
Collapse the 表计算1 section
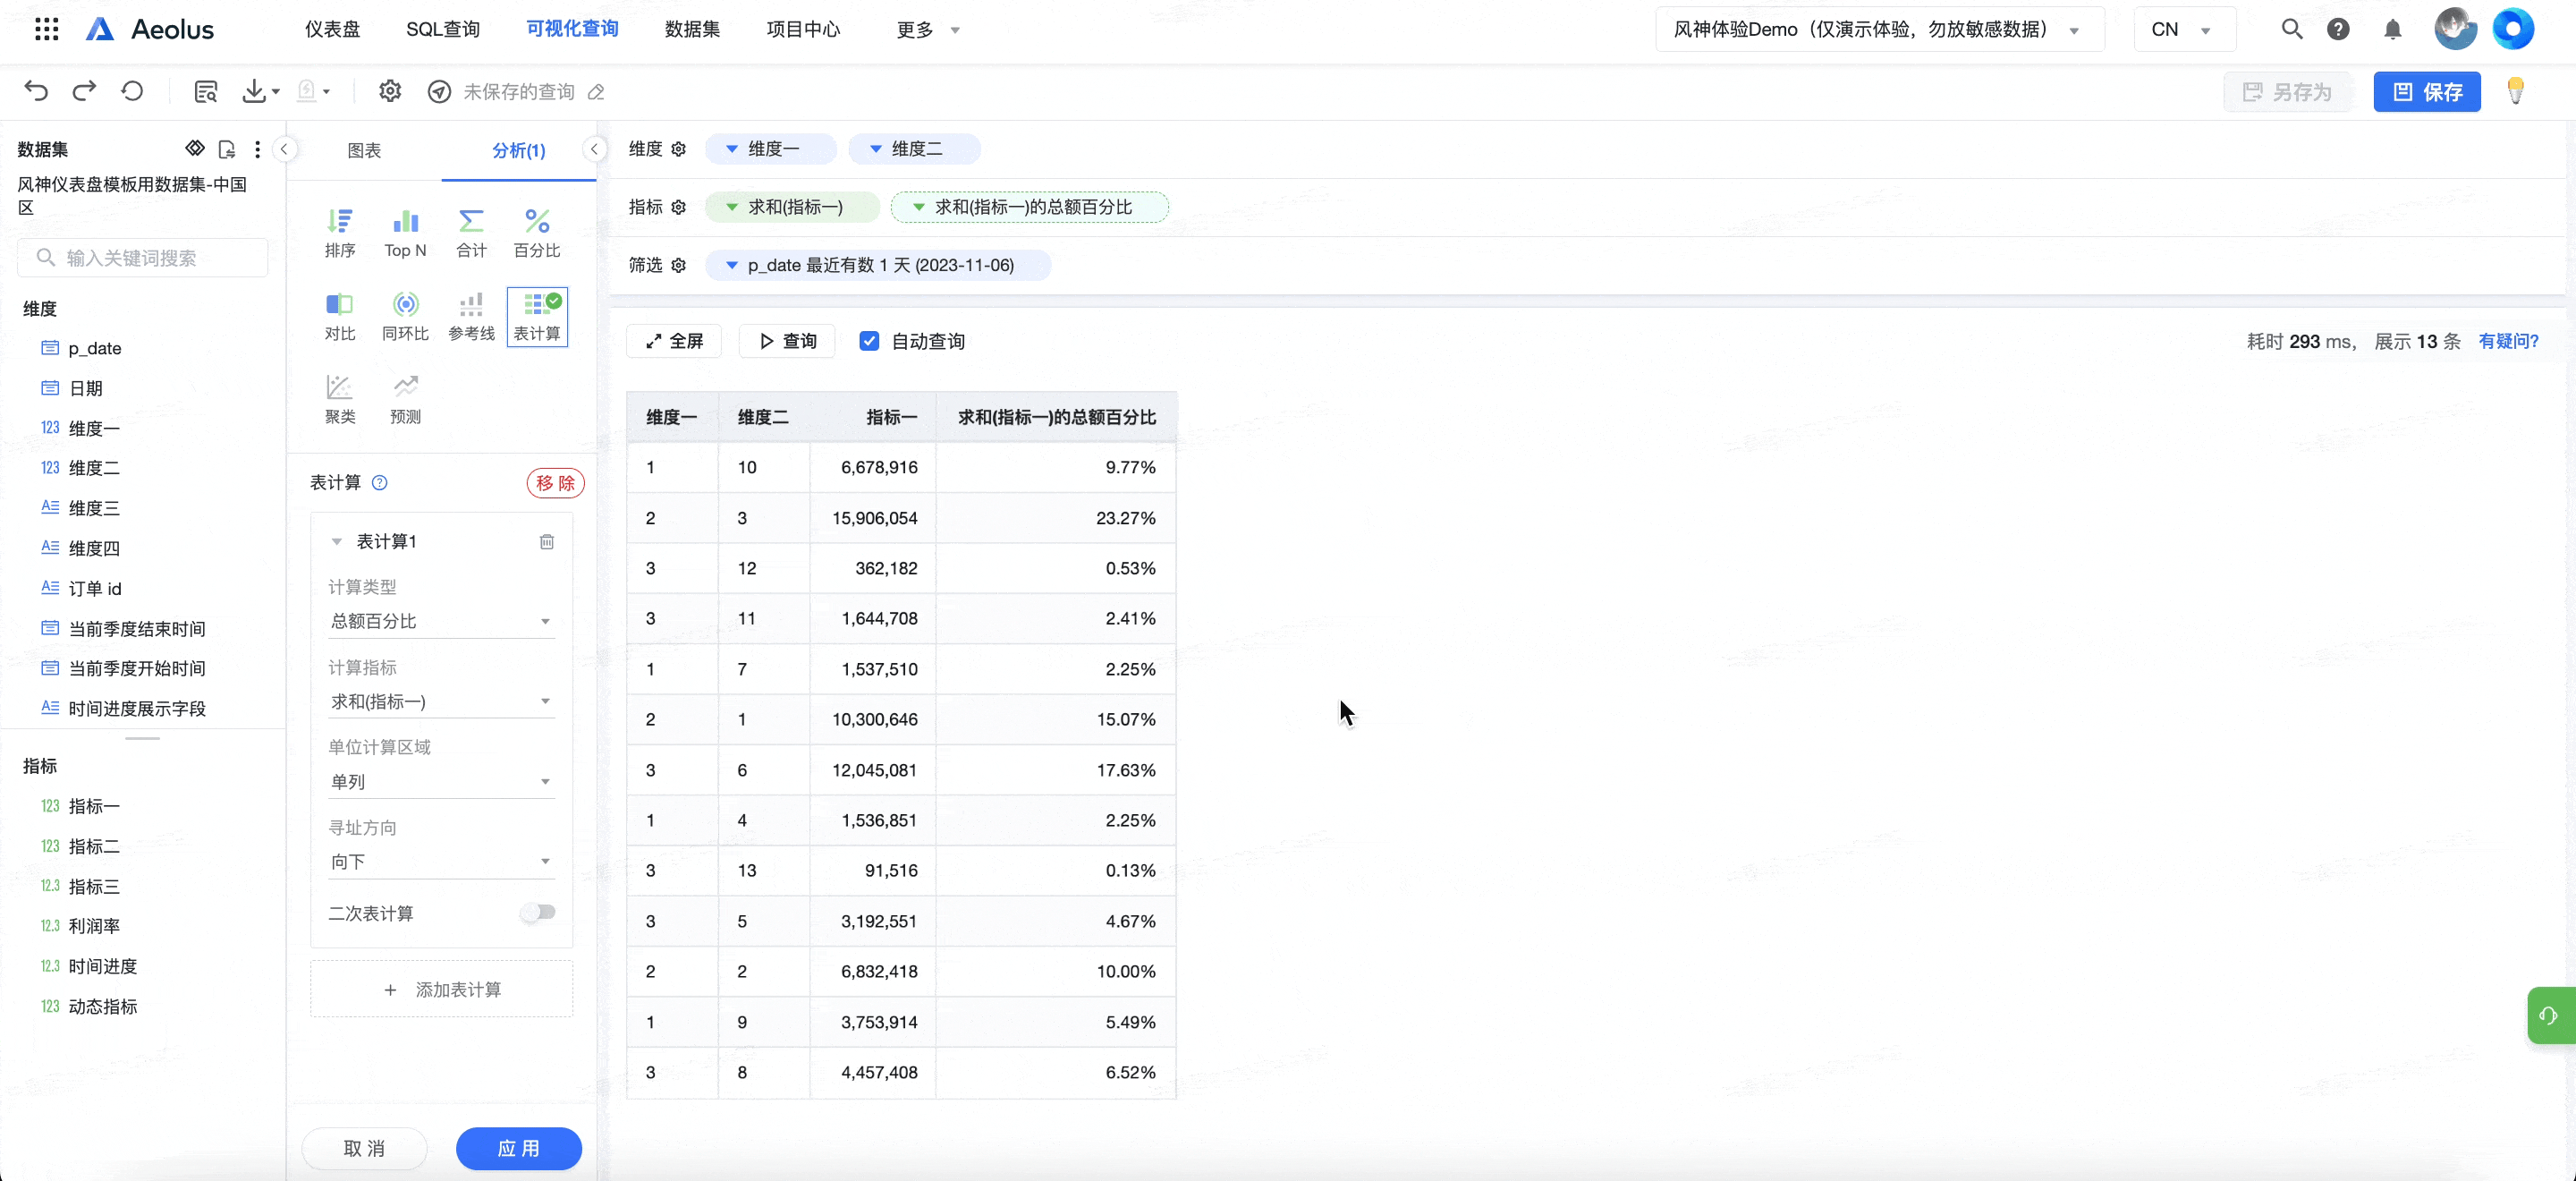[x=337, y=541]
